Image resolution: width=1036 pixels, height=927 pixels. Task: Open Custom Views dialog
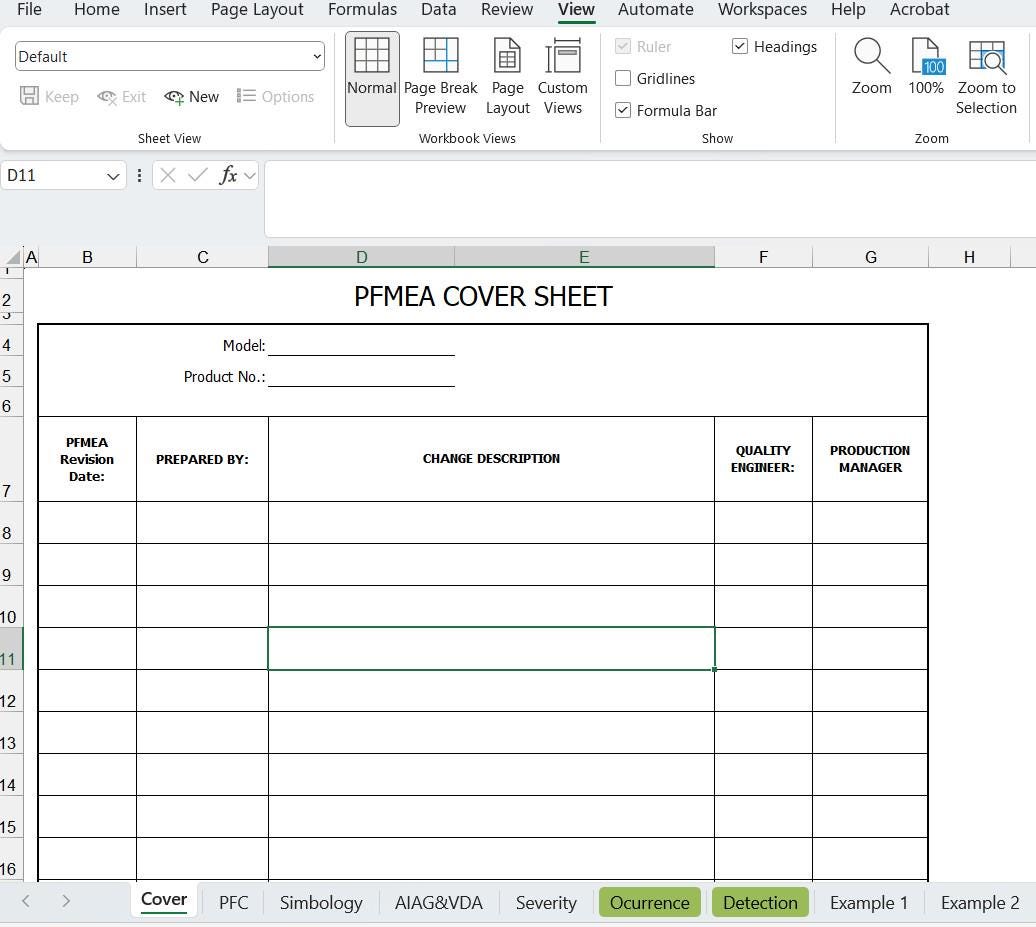coord(562,78)
